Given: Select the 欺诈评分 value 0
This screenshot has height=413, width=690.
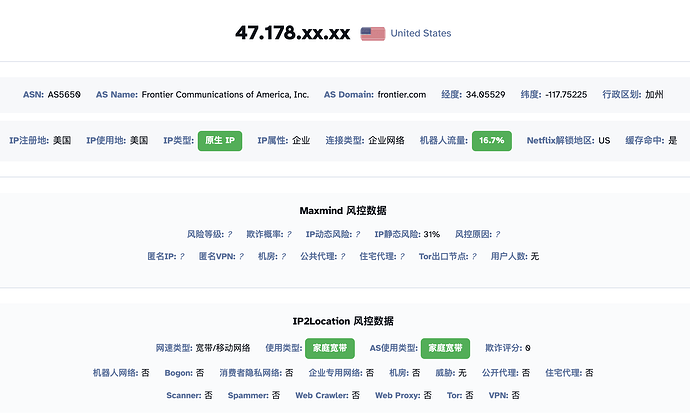Looking at the screenshot, I should click(x=528, y=348).
